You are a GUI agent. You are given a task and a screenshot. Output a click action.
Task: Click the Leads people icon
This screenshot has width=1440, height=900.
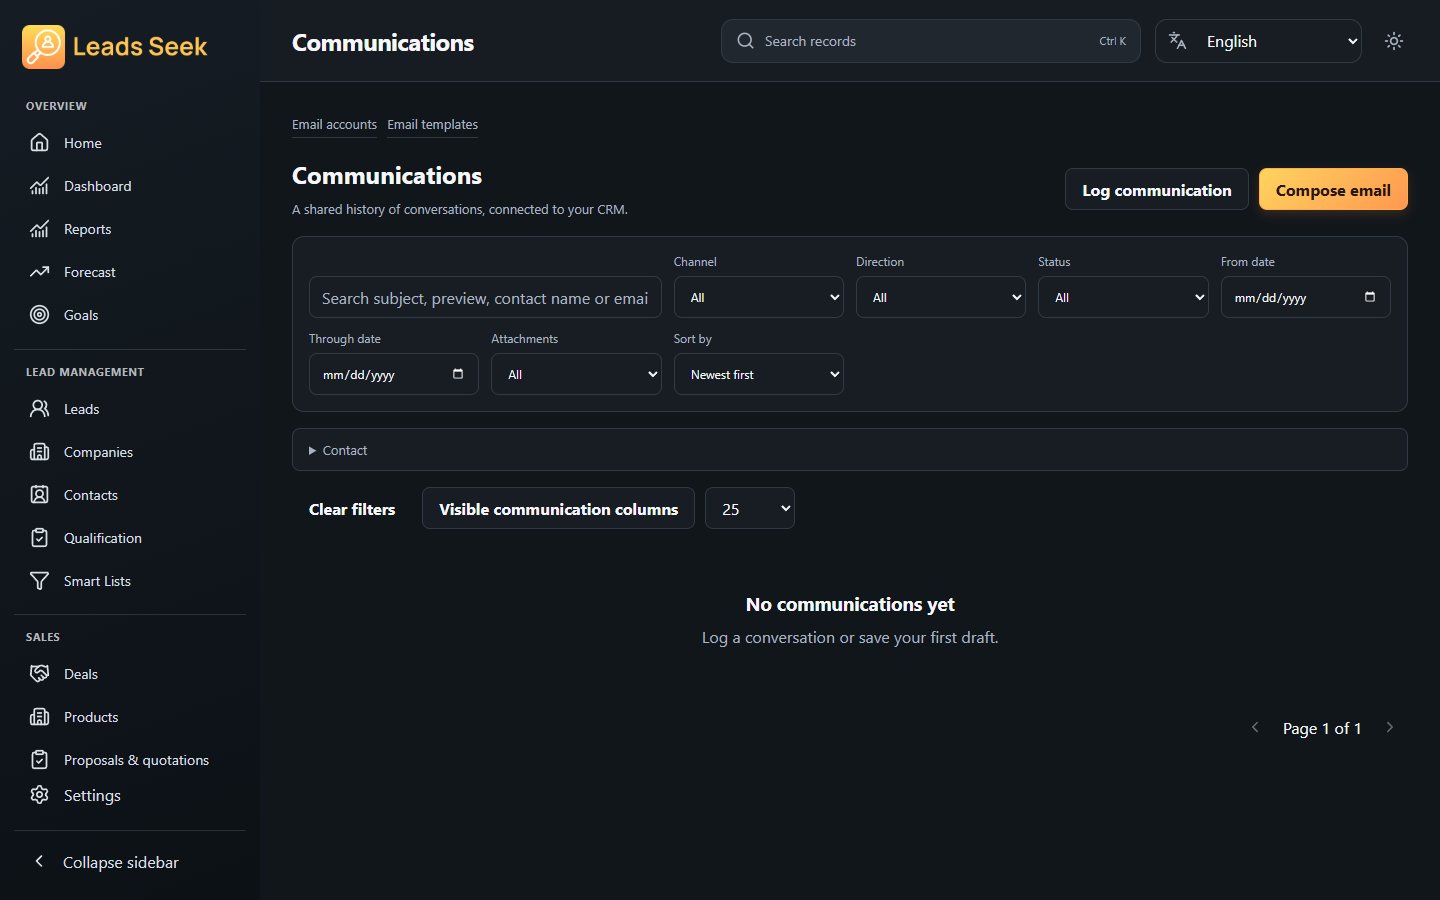pyautogui.click(x=39, y=409)
